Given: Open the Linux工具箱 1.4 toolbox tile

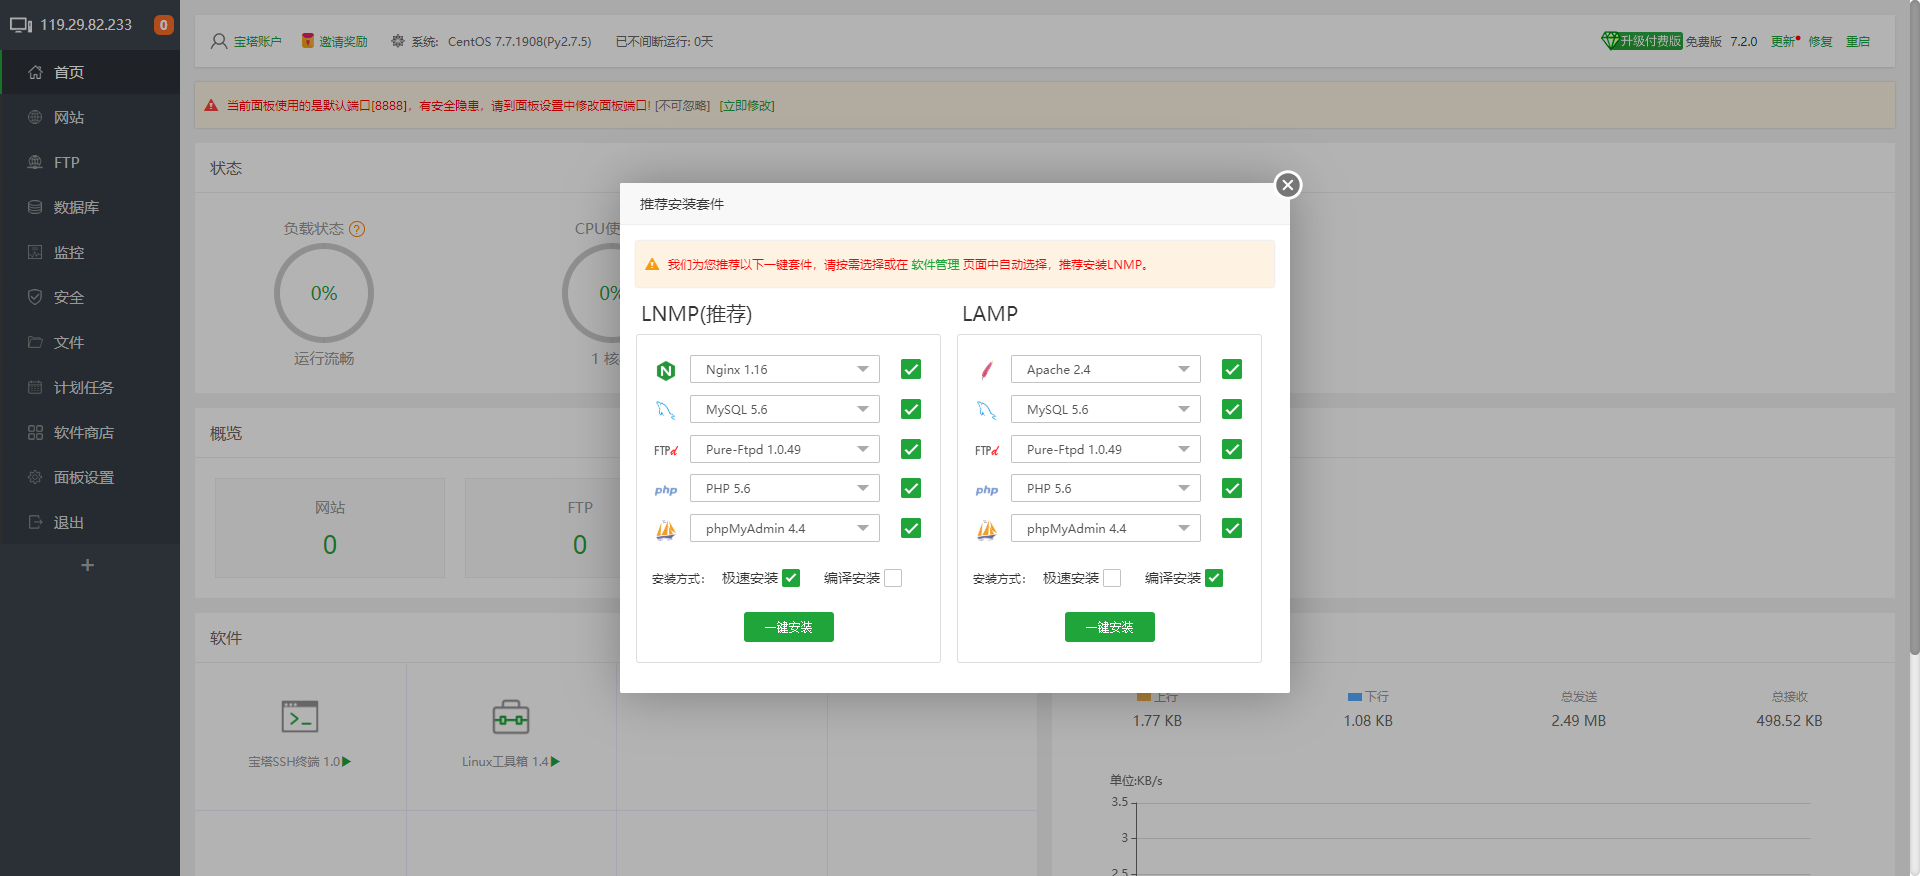Looking at the screenshot, I should (511, 735).
